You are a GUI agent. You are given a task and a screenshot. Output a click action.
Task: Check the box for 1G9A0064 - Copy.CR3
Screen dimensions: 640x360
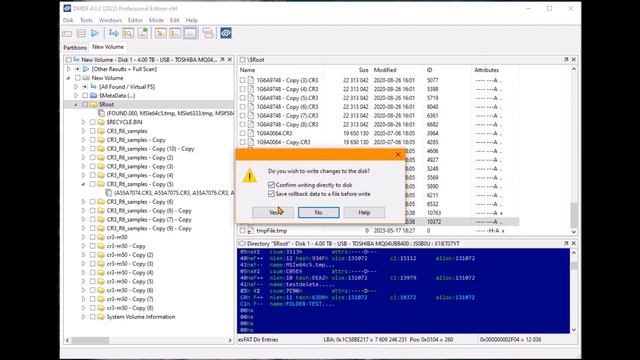242,142
